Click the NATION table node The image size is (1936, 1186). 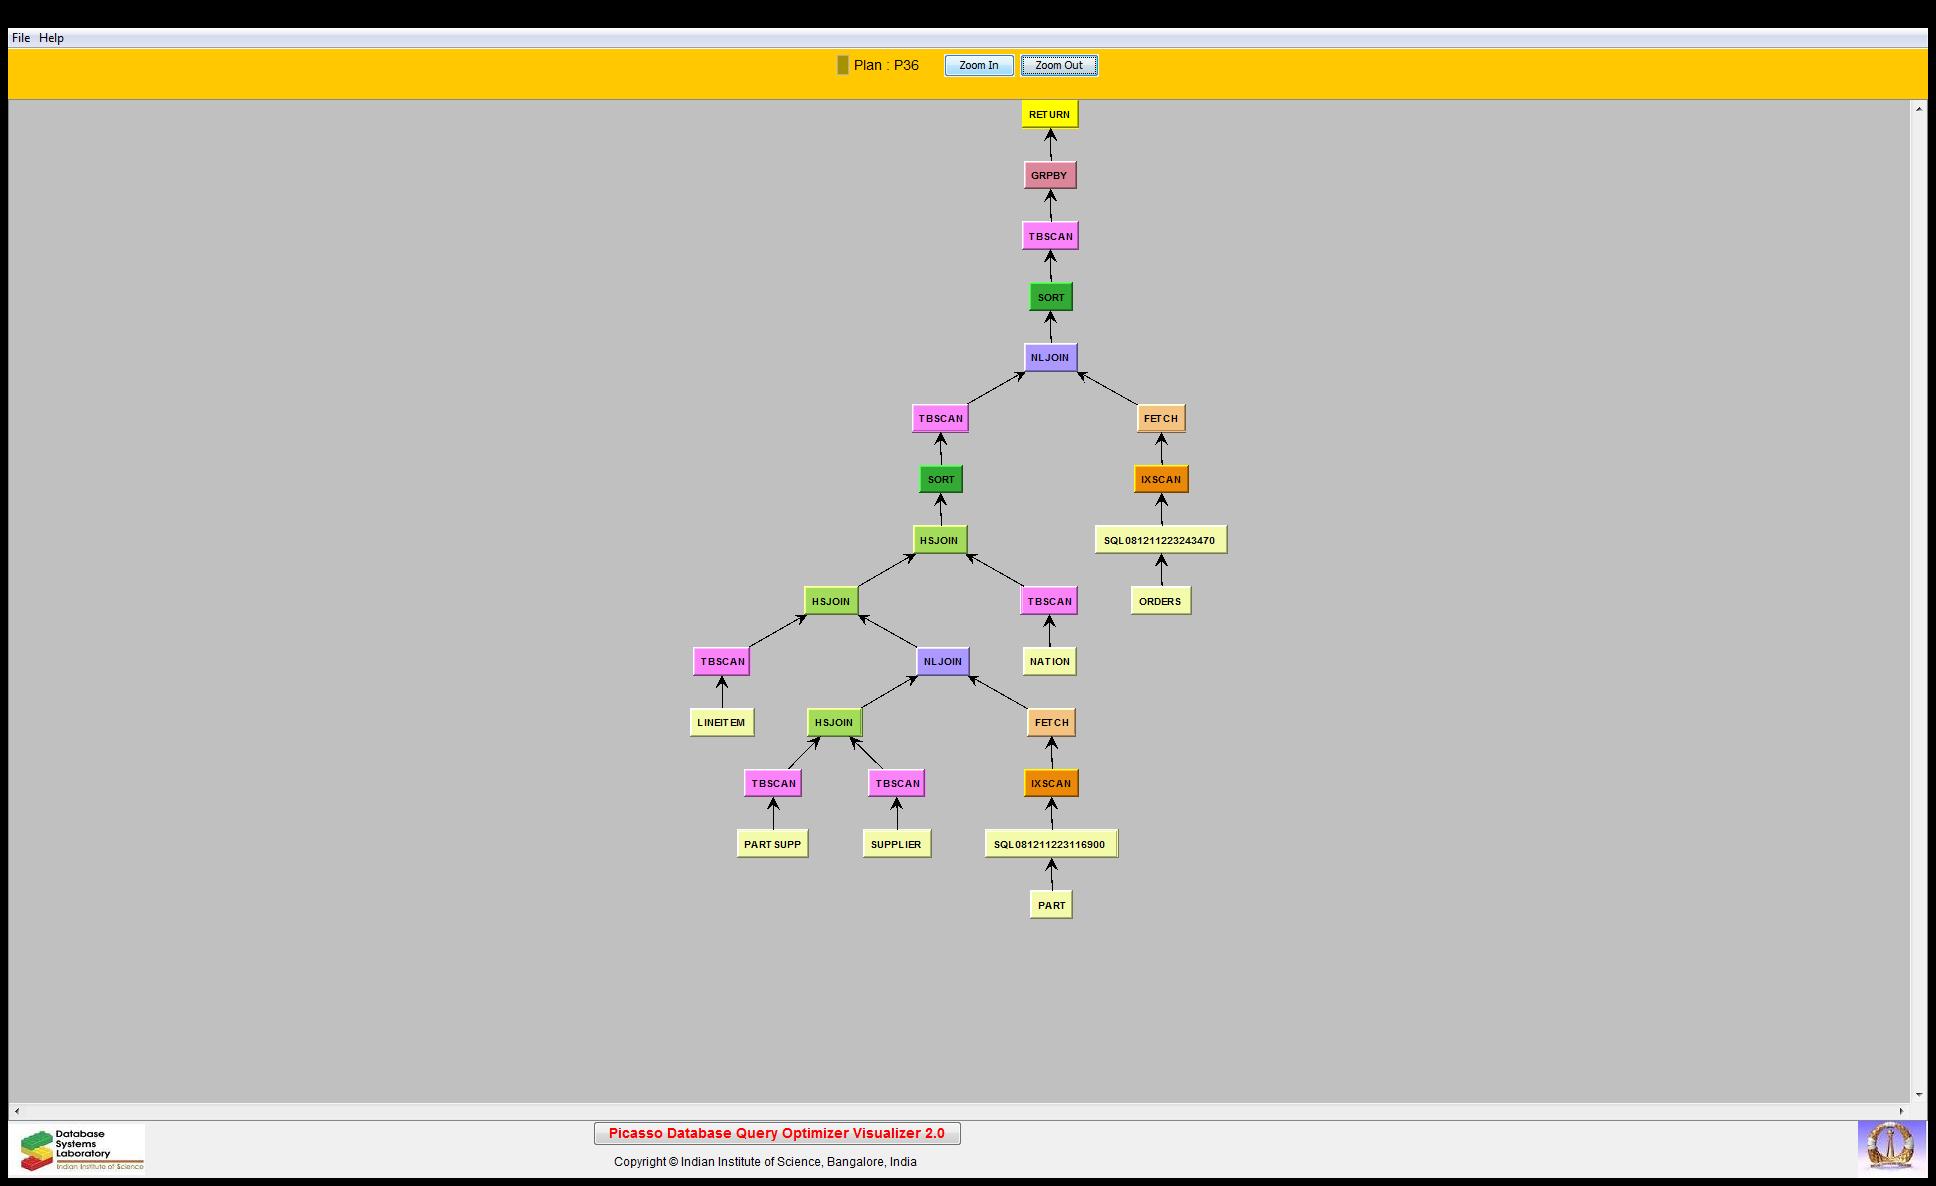(x=1049, y=661)
